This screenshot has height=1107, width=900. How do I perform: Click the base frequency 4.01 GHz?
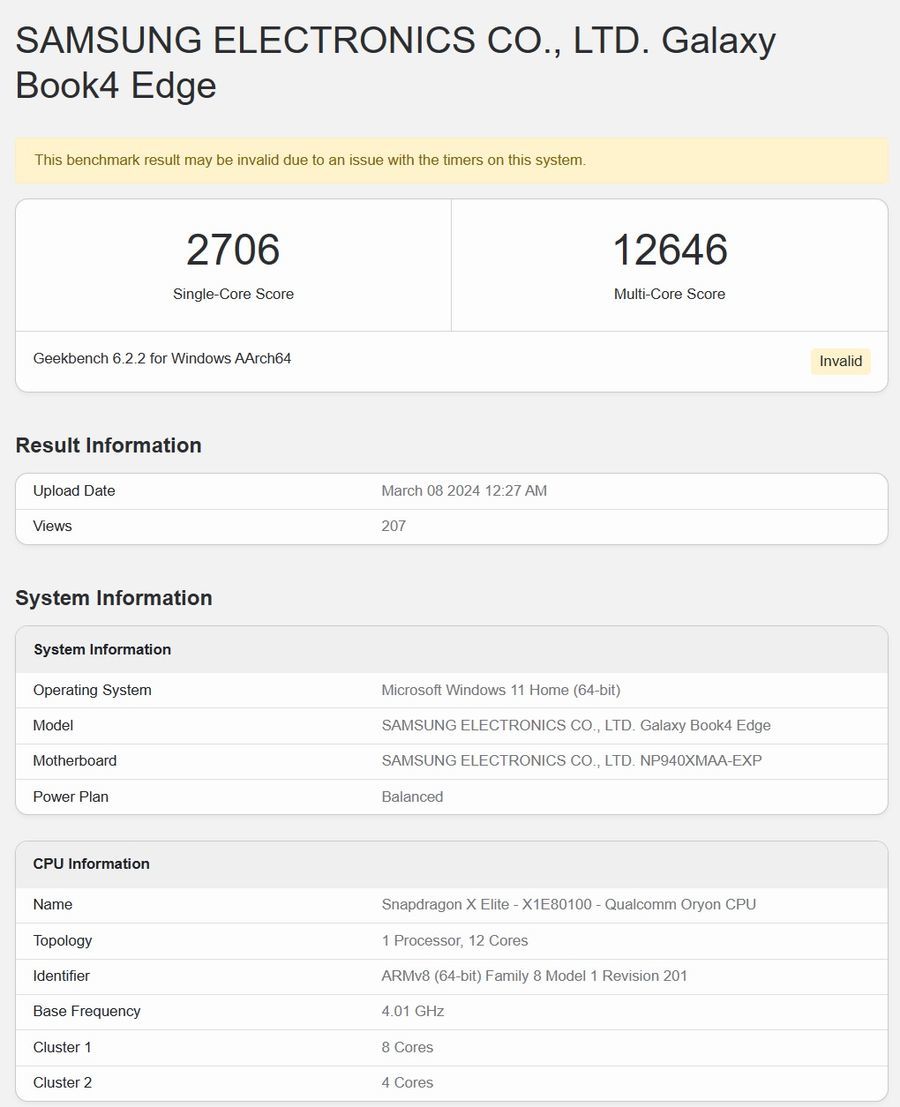[412, 1011]
